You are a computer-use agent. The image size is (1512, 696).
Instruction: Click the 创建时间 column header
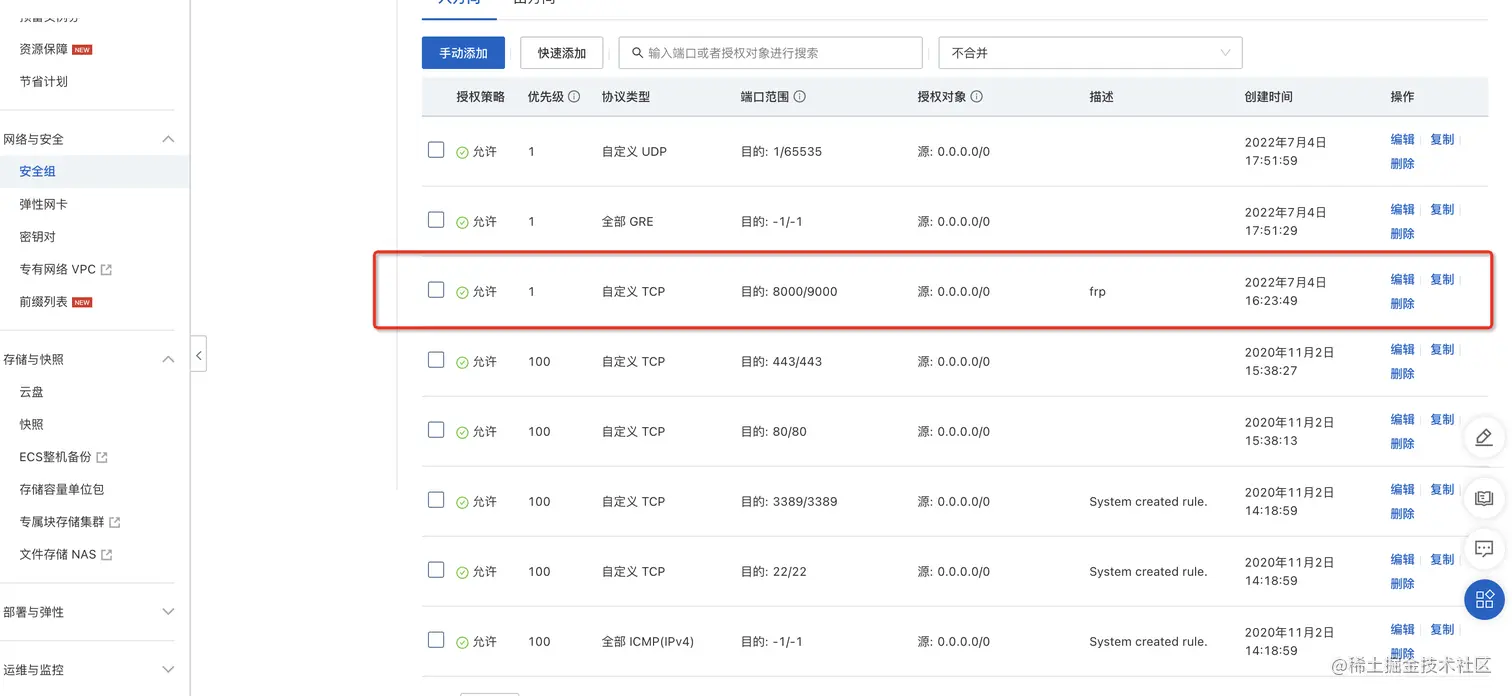pyautogui.click(x=1268, y=97)
